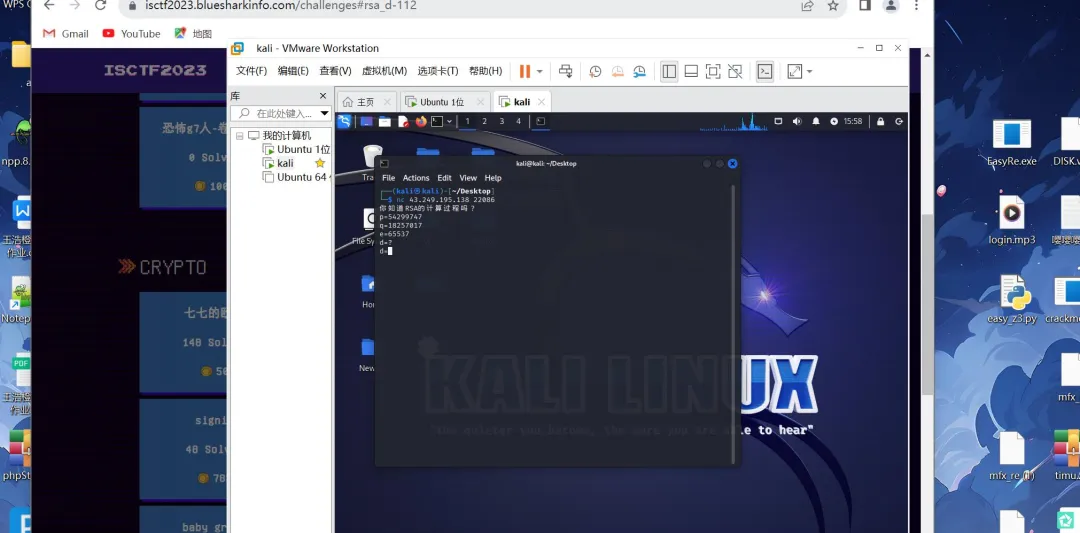Image resolution: width=1080 pixels, height=533 pixels.
Task: Close the Kali terminal with blue X button
Action: pyautogui.click(x=732, y=163)
